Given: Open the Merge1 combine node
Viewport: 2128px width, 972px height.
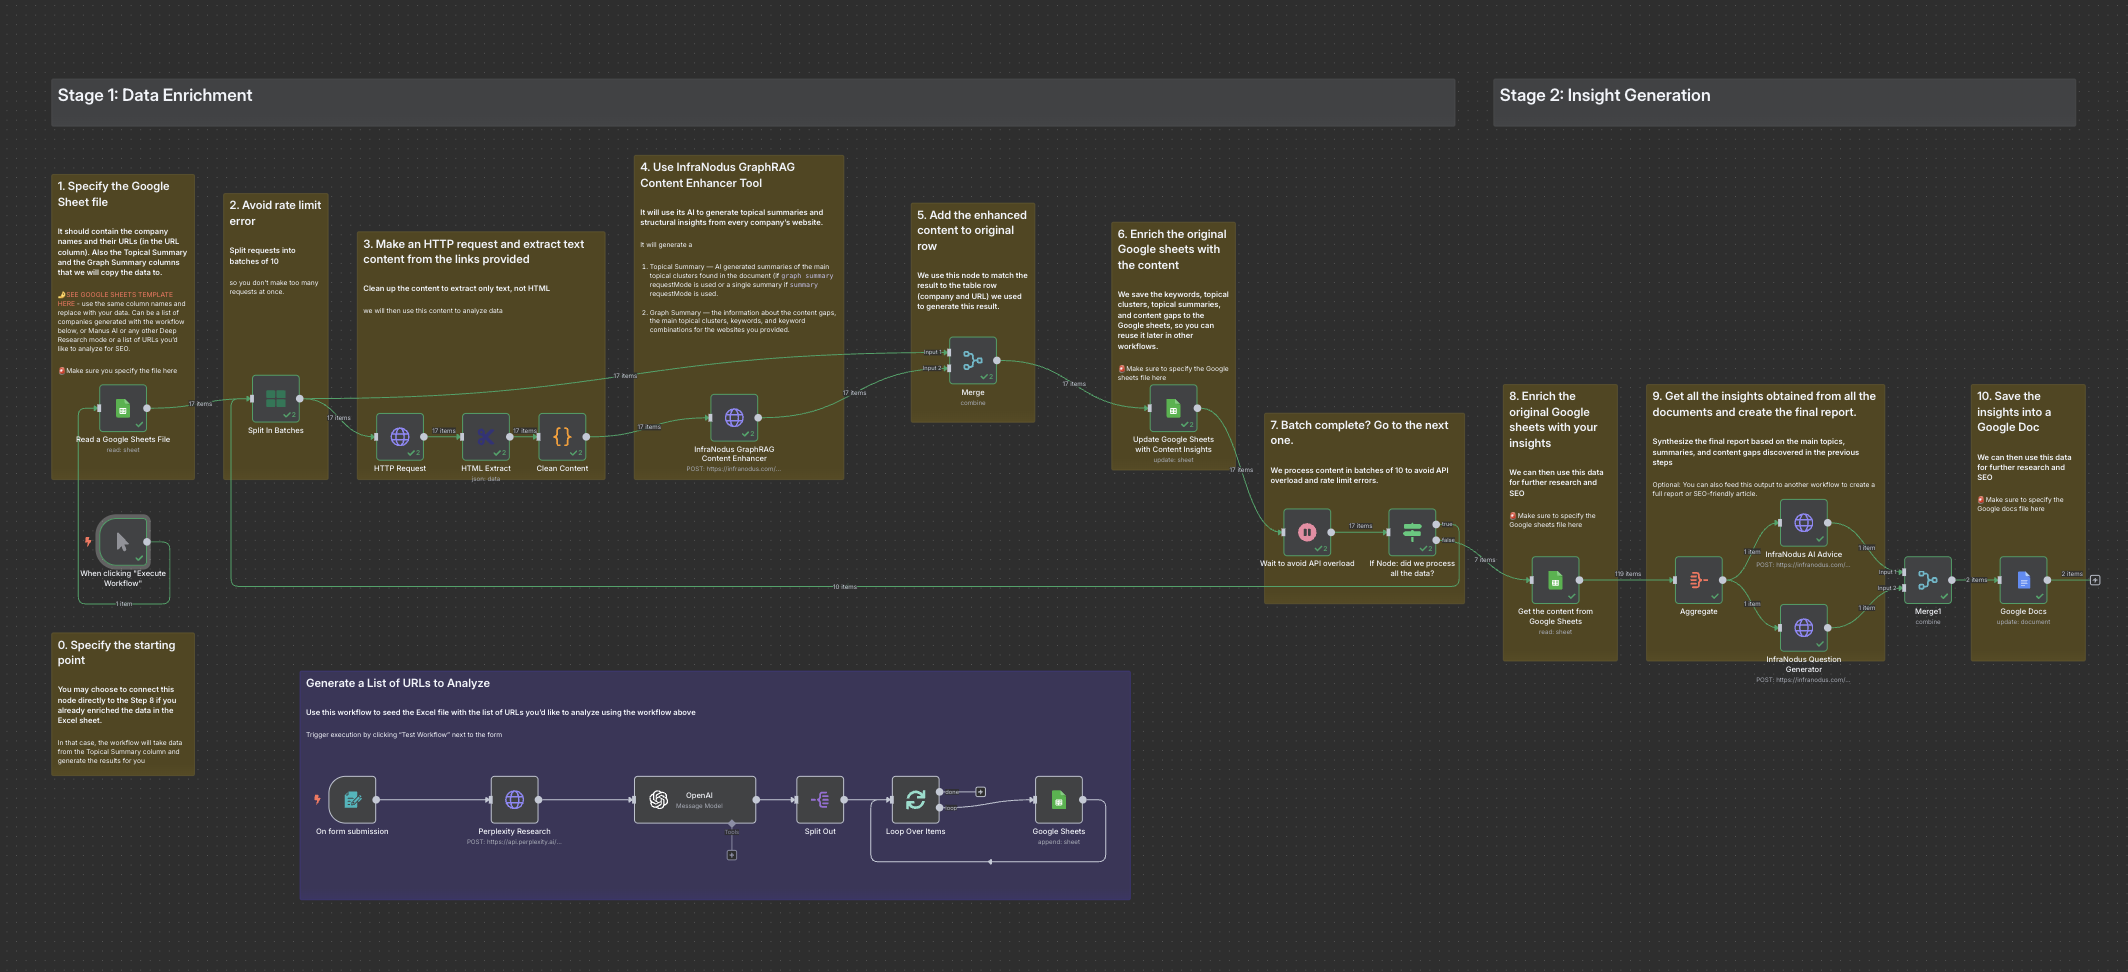Looking at the screenshot, I should [1928, 580].
